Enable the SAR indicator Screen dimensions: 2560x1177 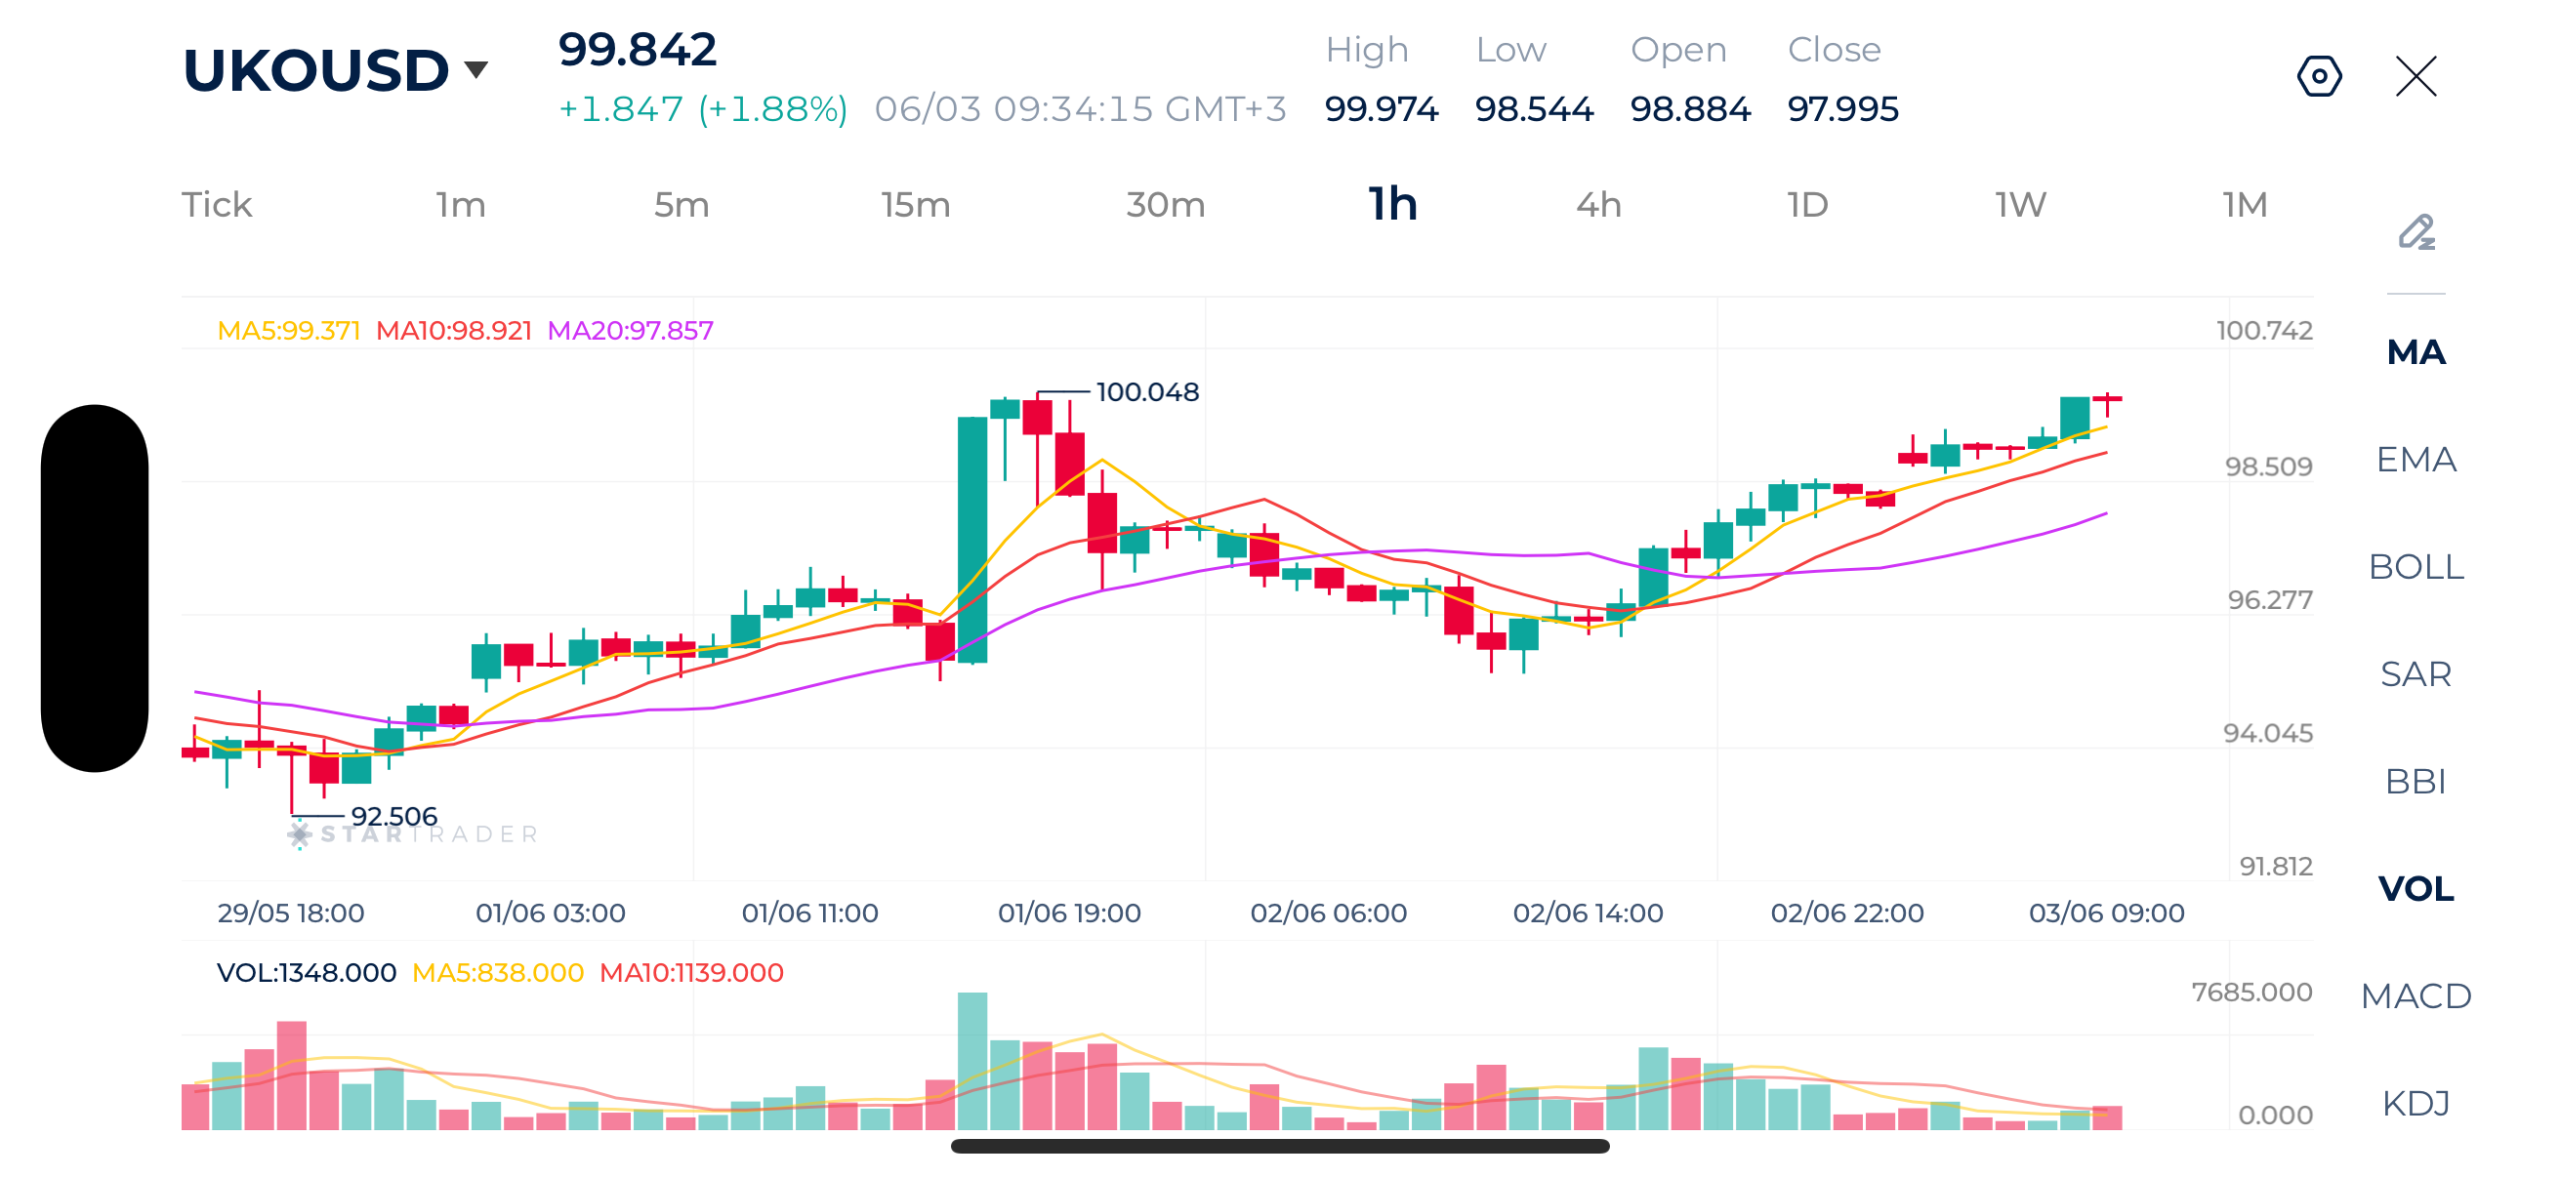(x=2415, y=673)
